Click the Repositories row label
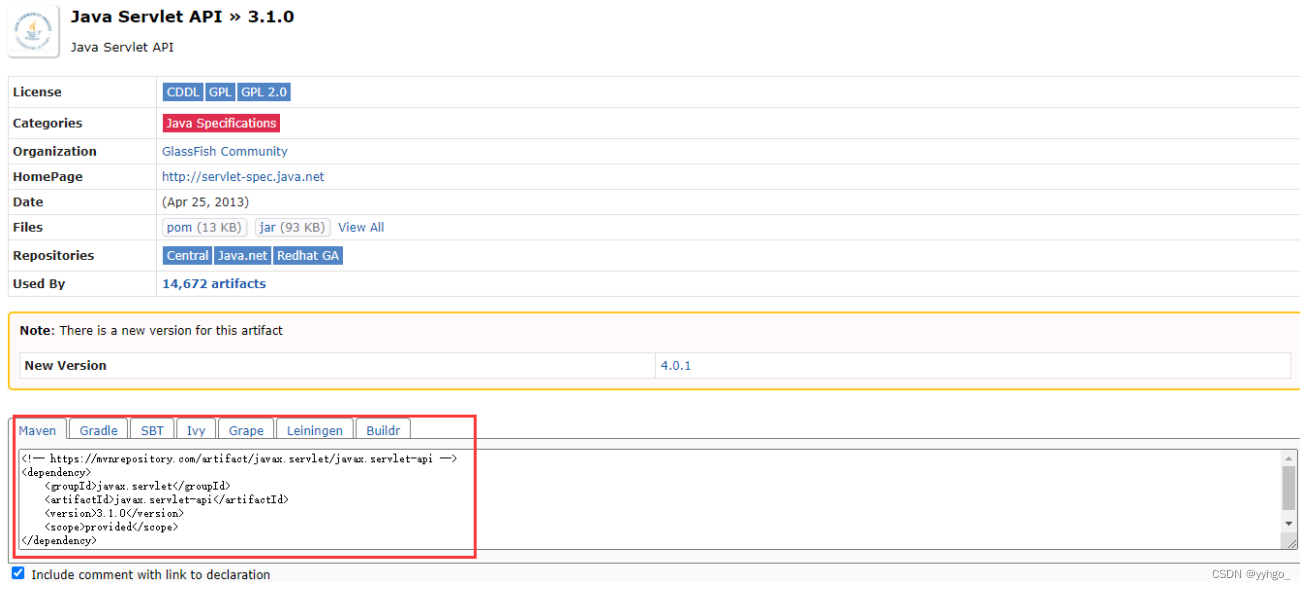The height and width of the screenshot is (590, 1305). (x=53, y=255)
